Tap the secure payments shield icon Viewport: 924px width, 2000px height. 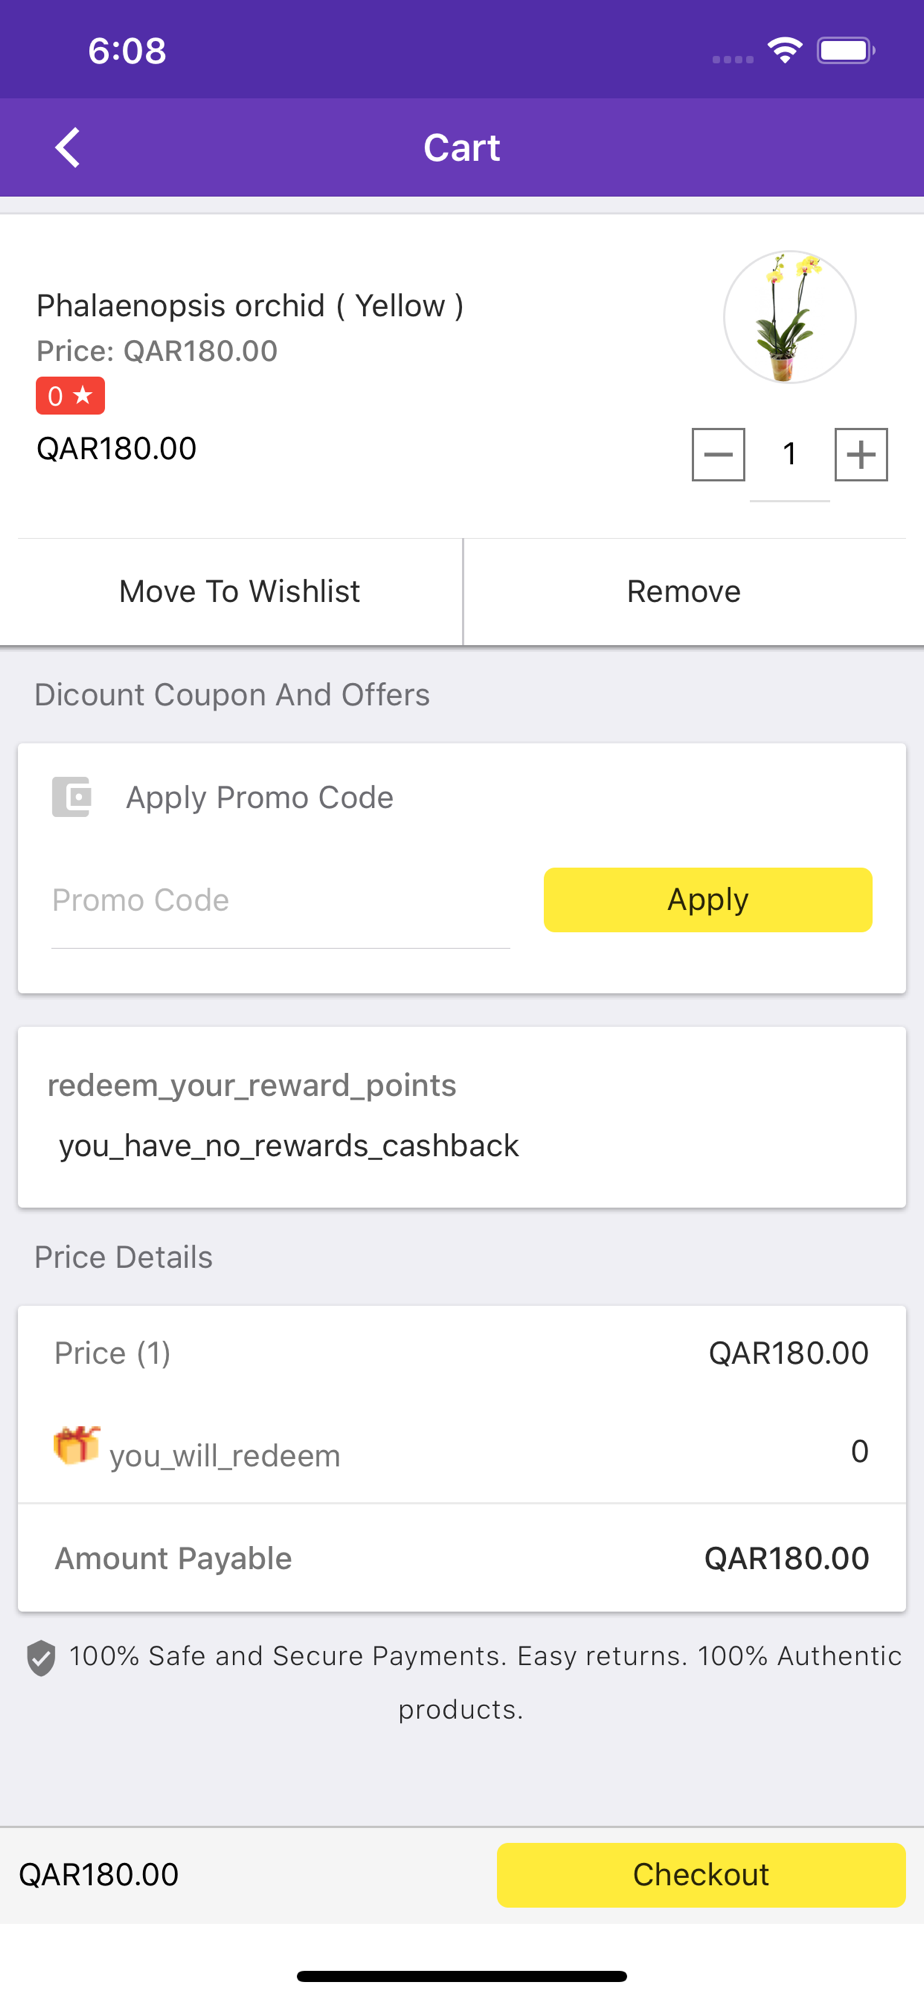(x=41, y=1658)
